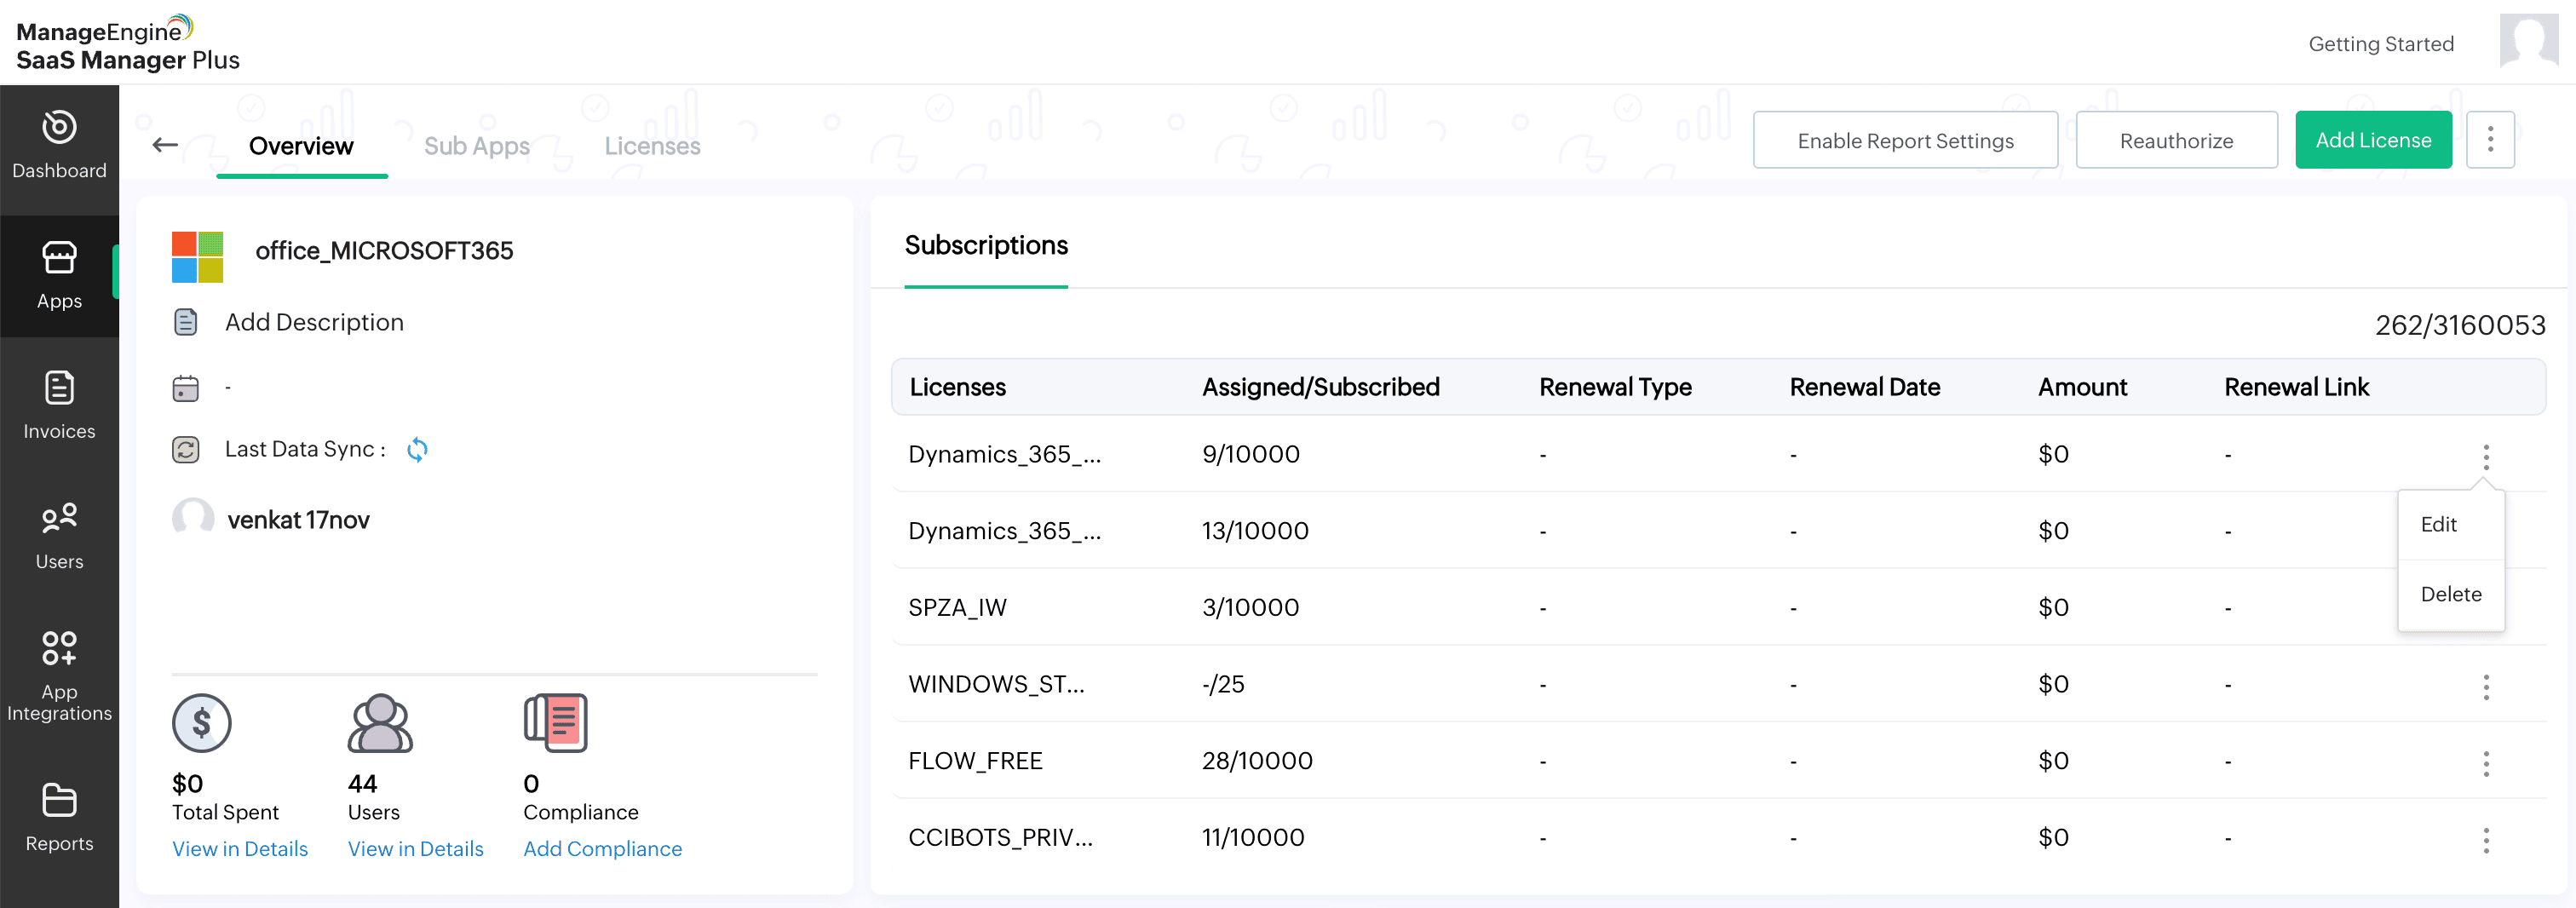Click the Microsoft 365 app logo
The width and height of the screenshot is (2576, 908).
(x=197, y=257)
